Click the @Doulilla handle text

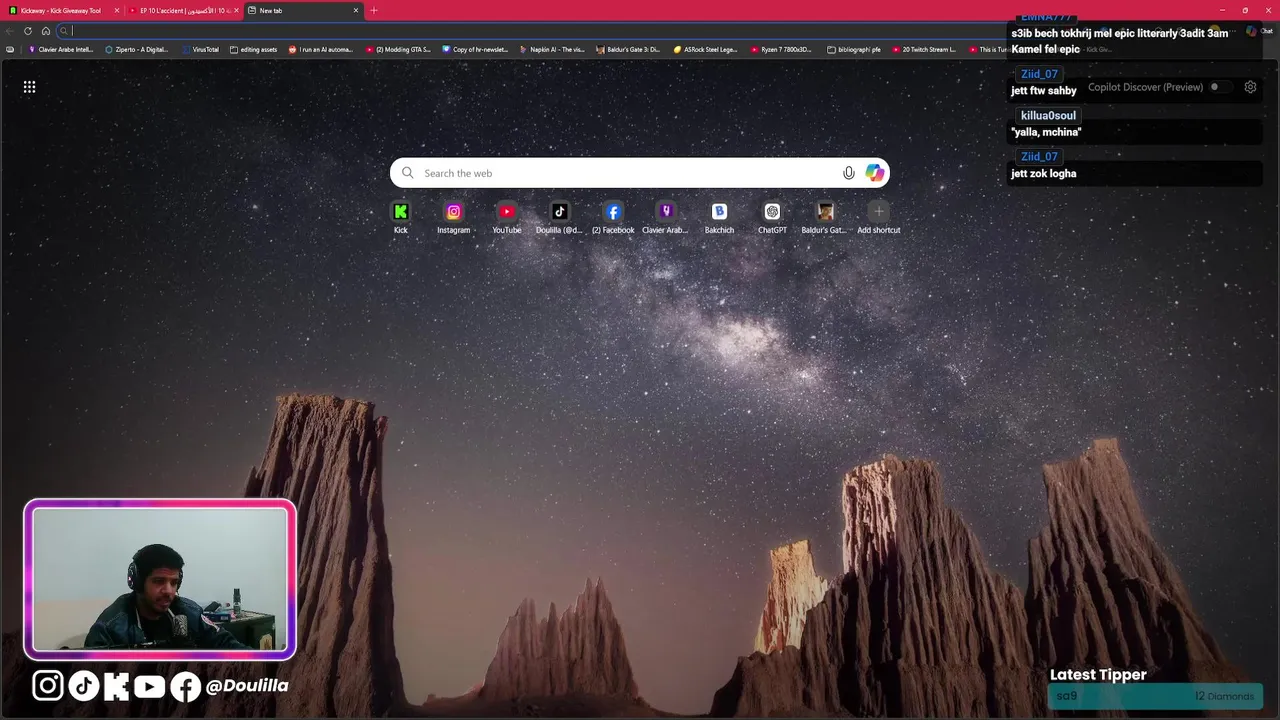pyautogui.click(x=247, y=686)
